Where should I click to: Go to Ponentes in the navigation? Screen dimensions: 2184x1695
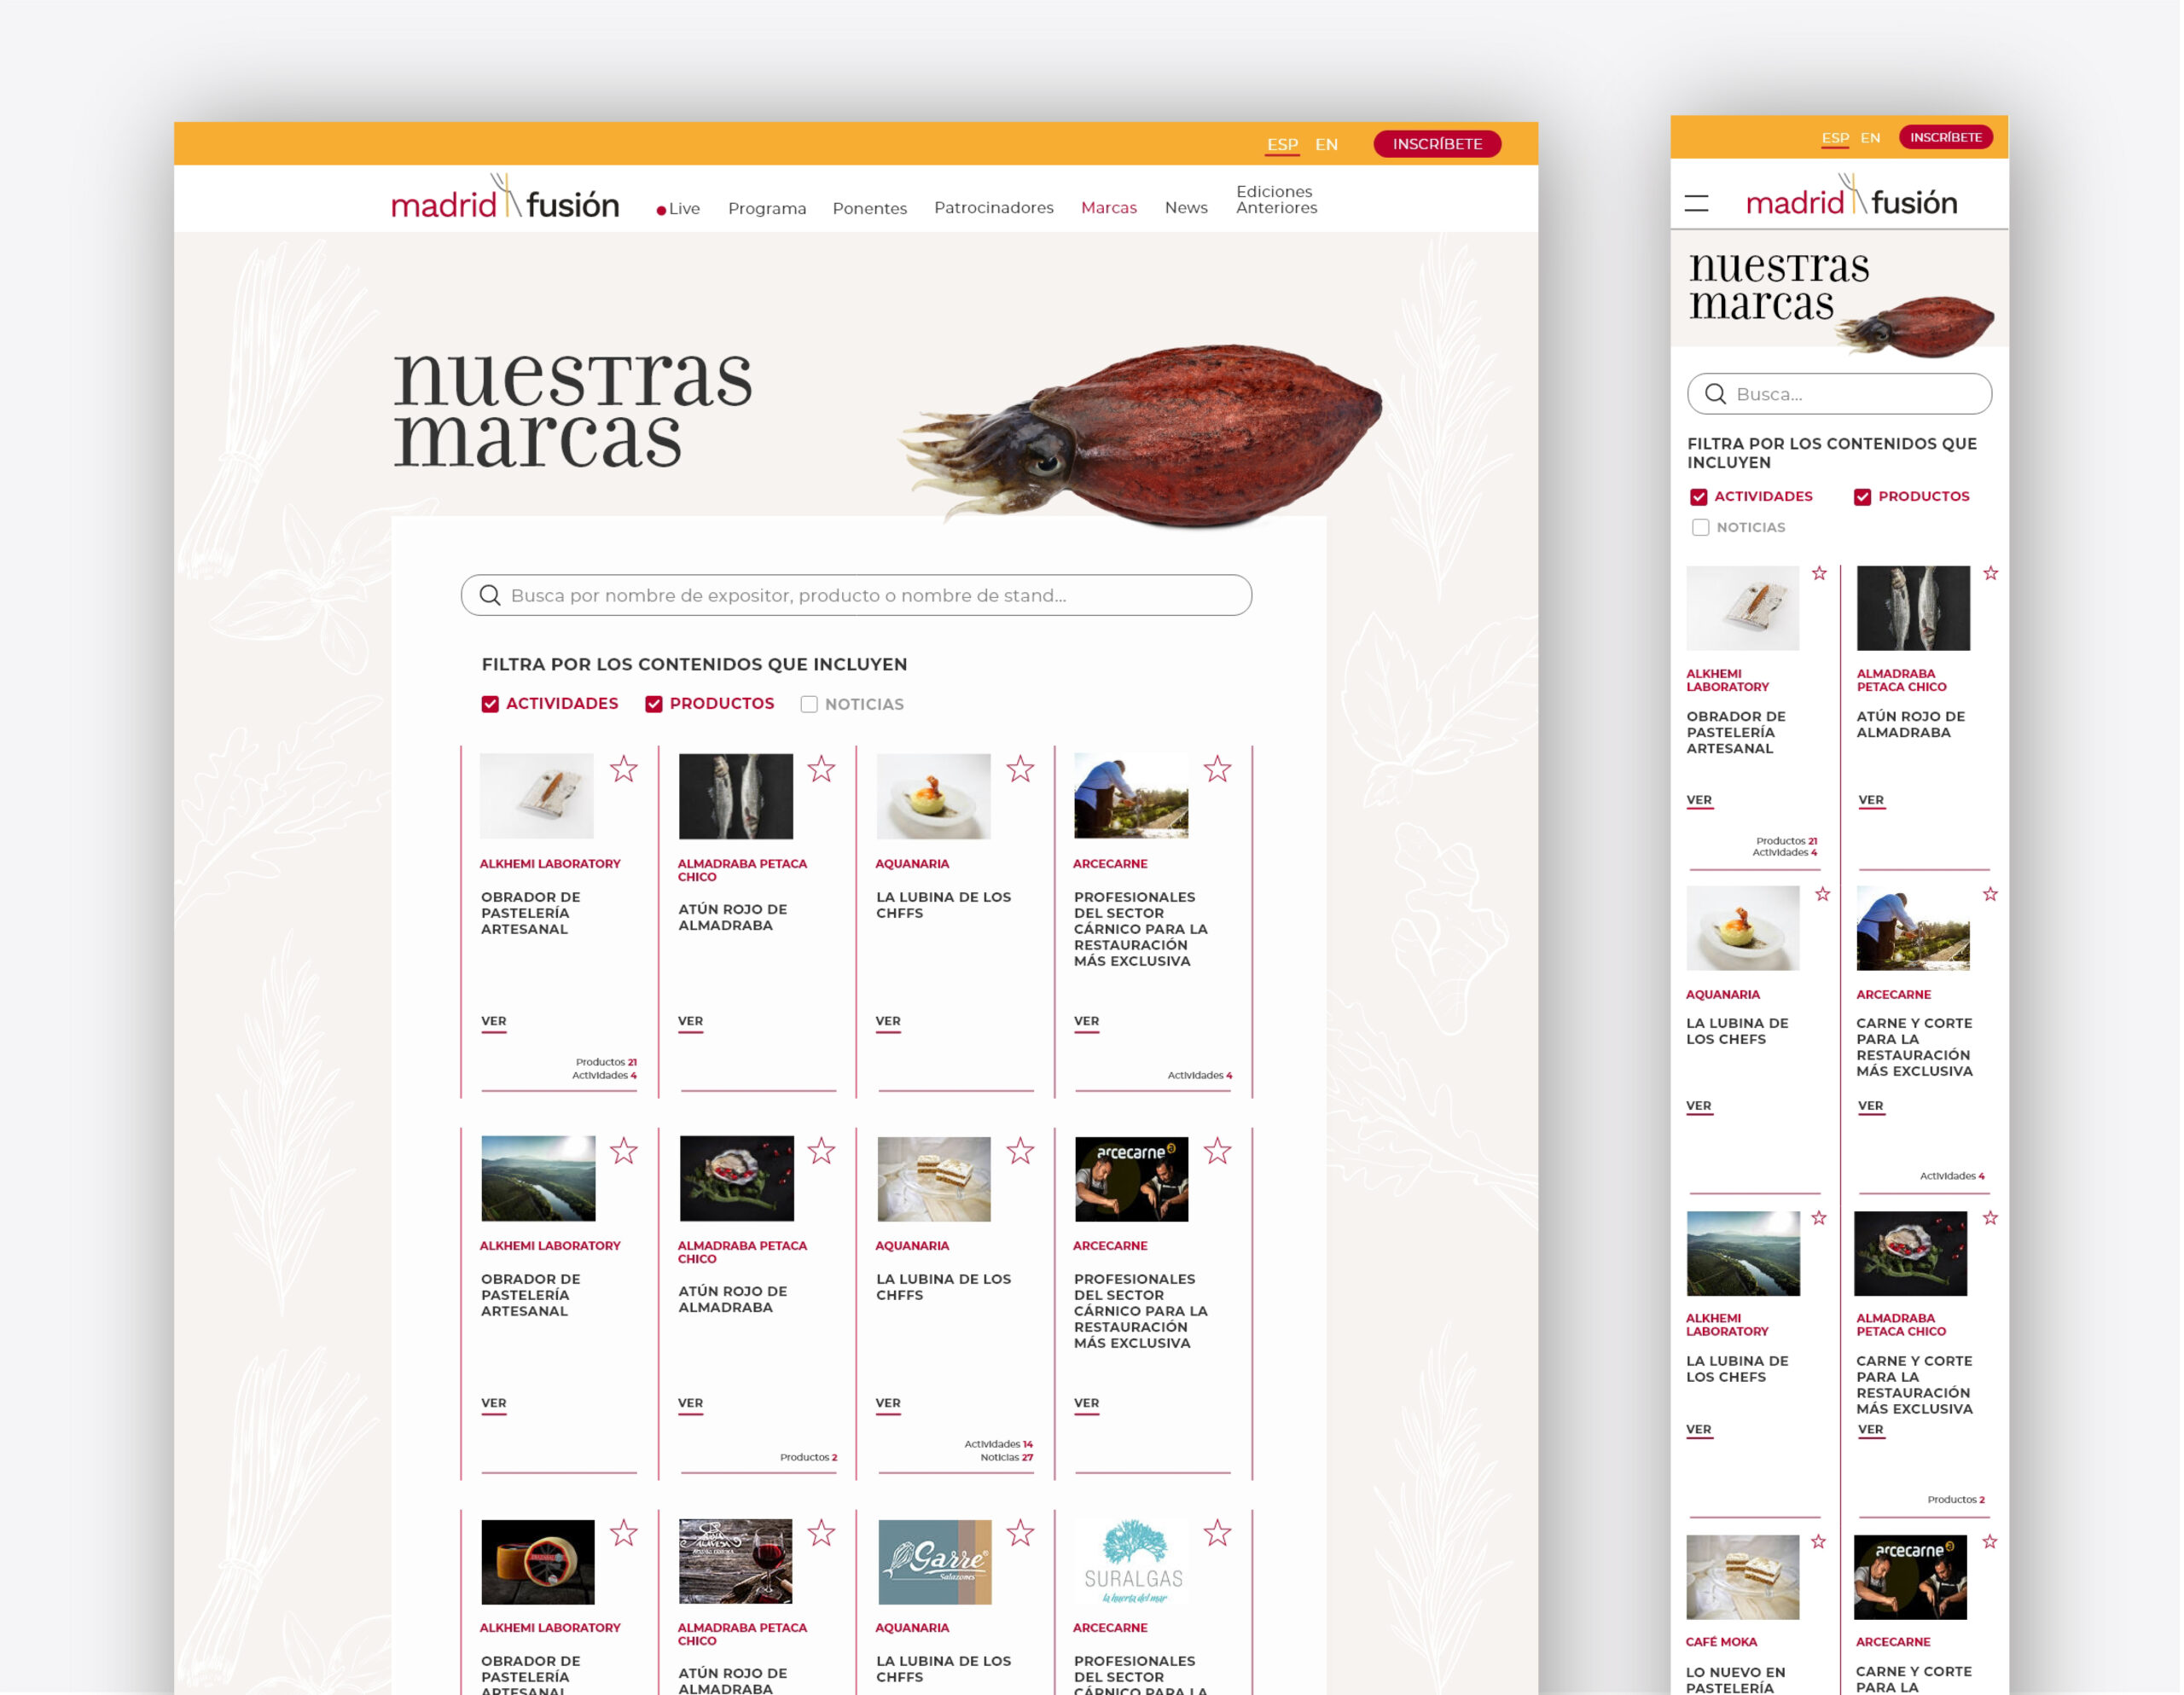(869, 208)
